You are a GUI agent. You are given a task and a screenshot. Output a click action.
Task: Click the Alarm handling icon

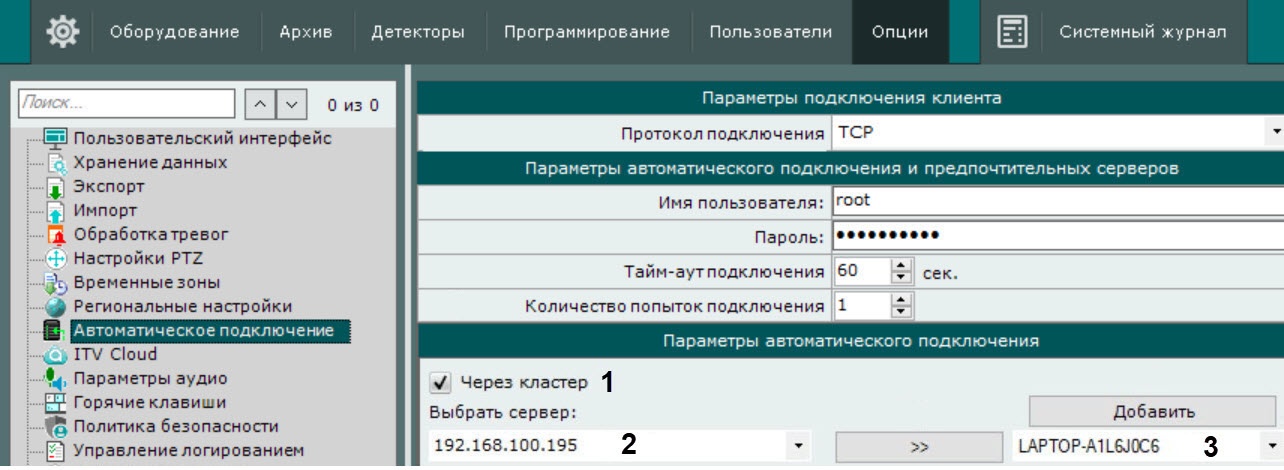pyautogui.click(x=56, y=236)
